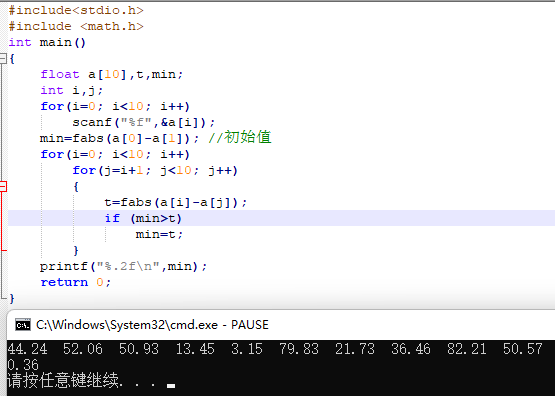Click the green comment '//初始值'
555x396 pixels.
pyautogui.click(x=240, y=137)
